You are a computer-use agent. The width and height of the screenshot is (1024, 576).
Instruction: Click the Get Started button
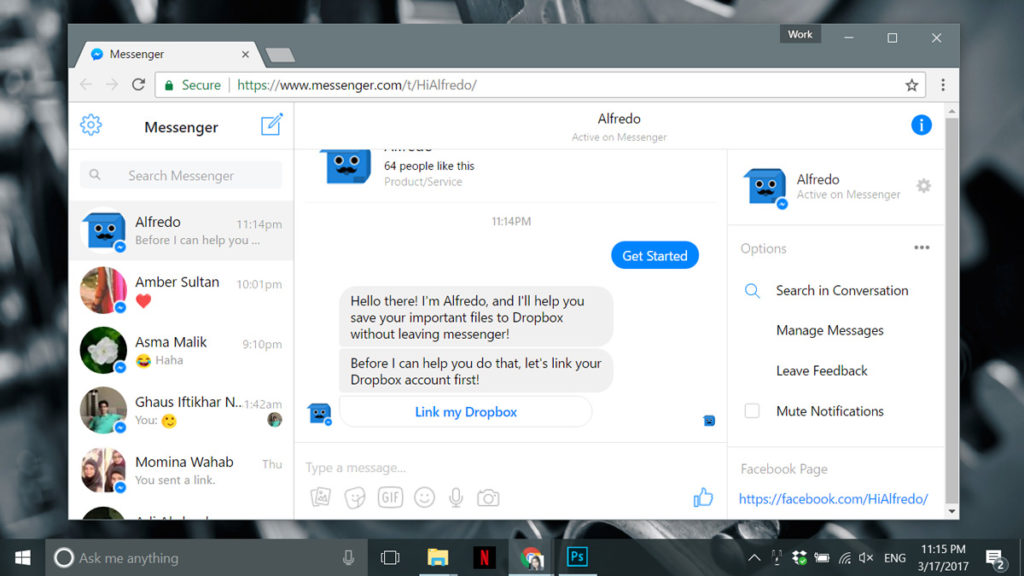coord(654,255)
